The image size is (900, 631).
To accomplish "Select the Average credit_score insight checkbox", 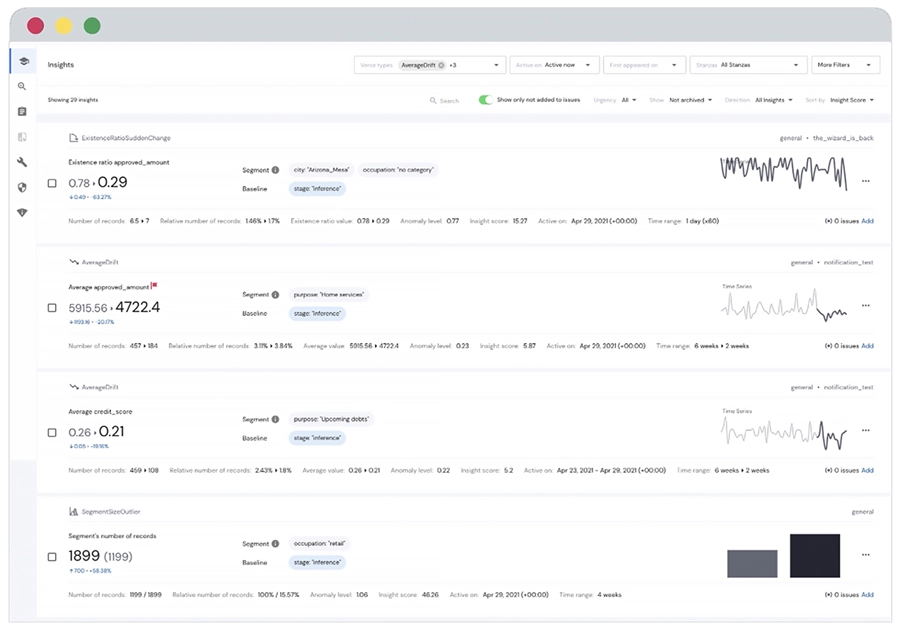I will pos(52,432).
